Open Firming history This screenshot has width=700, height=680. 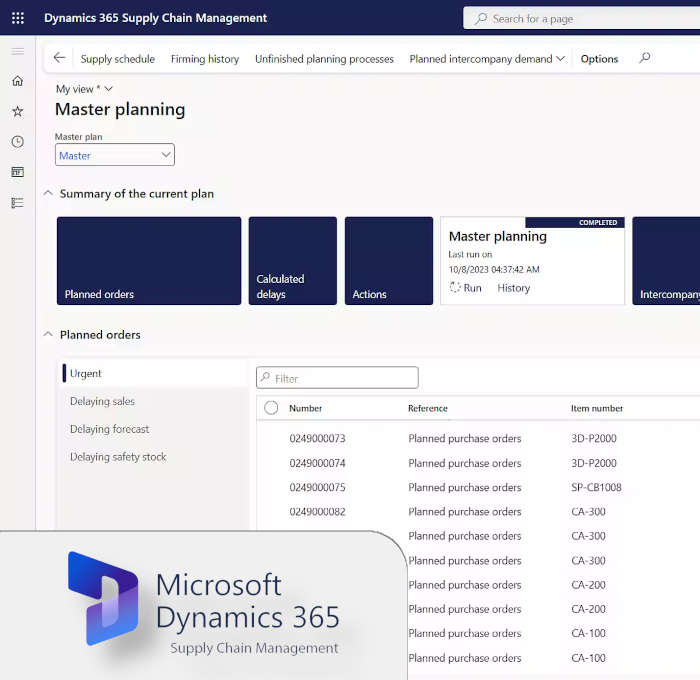(205, 59)
